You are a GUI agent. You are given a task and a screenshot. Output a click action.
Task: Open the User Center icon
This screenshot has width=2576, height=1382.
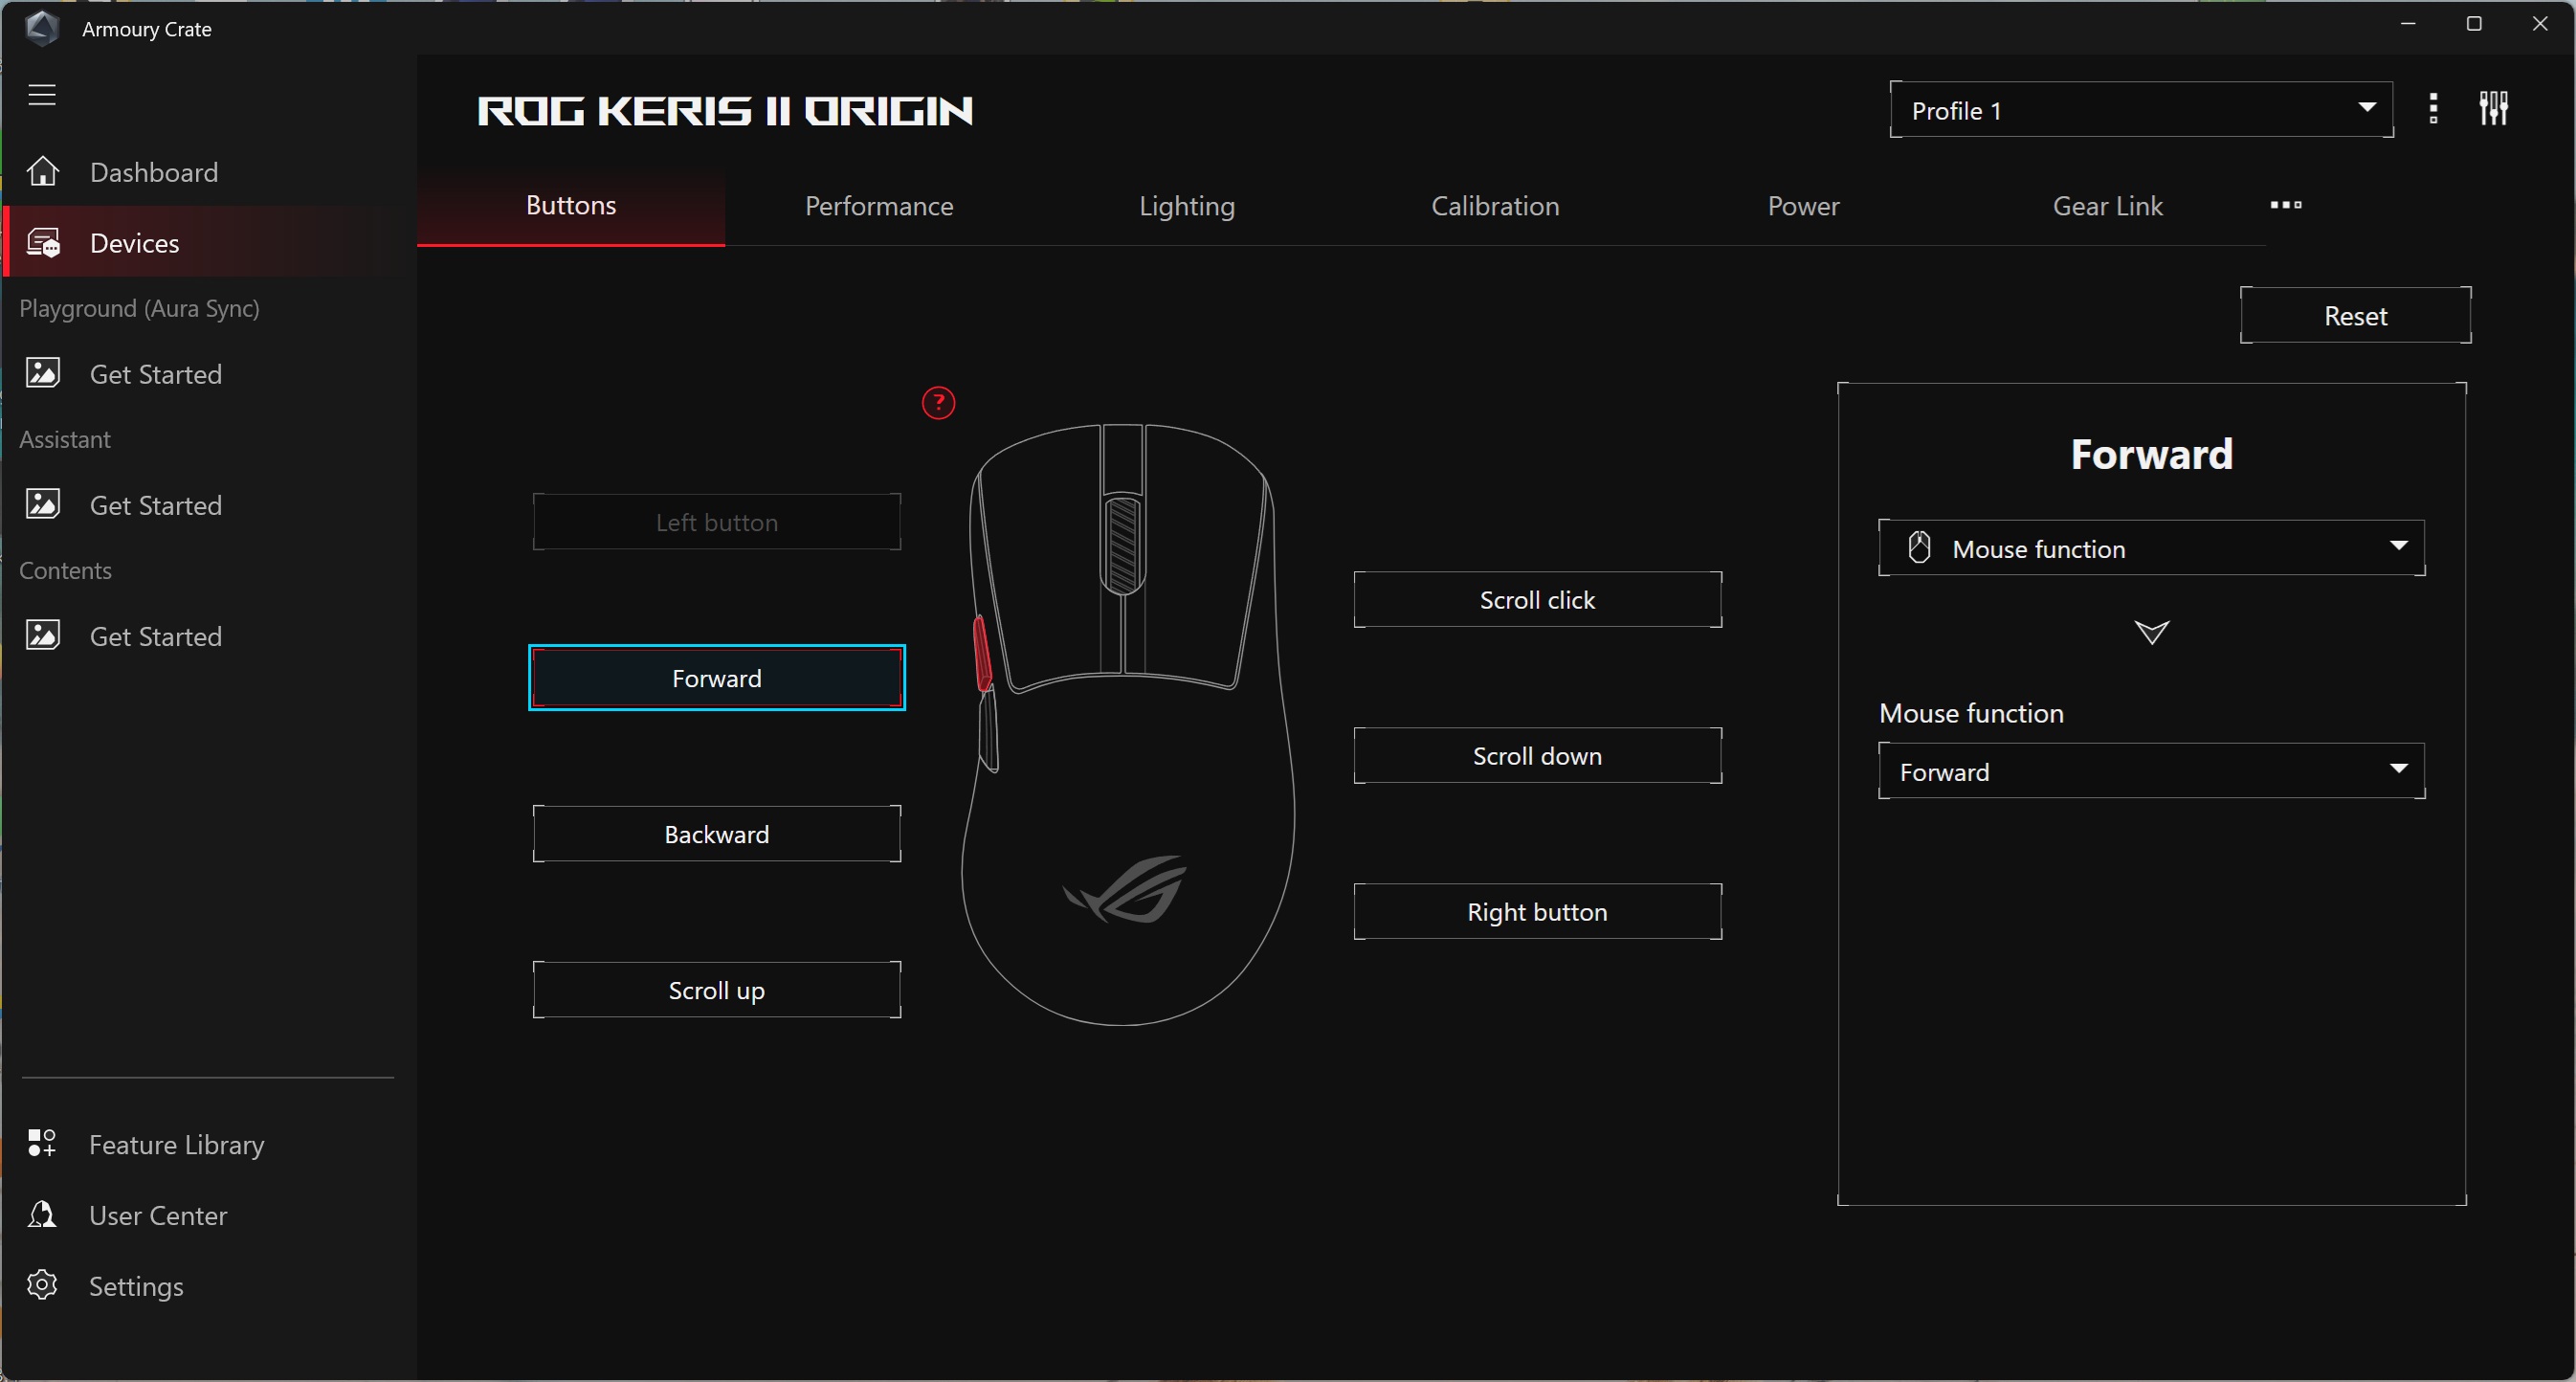(x=42, y=1214)
